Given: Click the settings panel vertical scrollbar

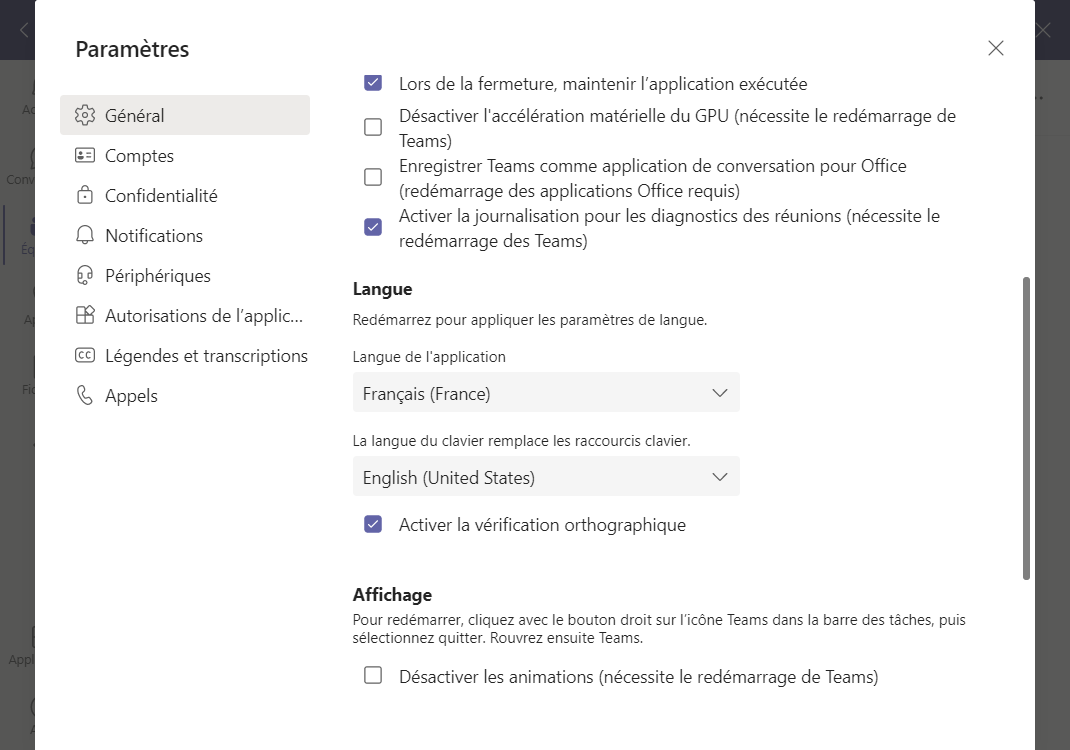Looking at the screenshot, I should (1026, 428).
